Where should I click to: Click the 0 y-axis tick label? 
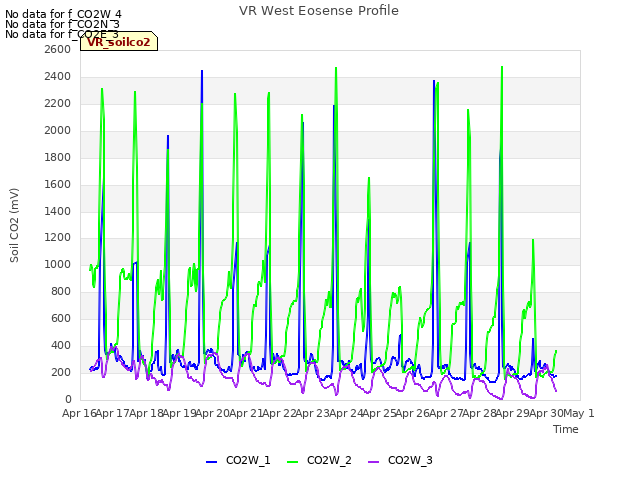[x=68, y=399]
